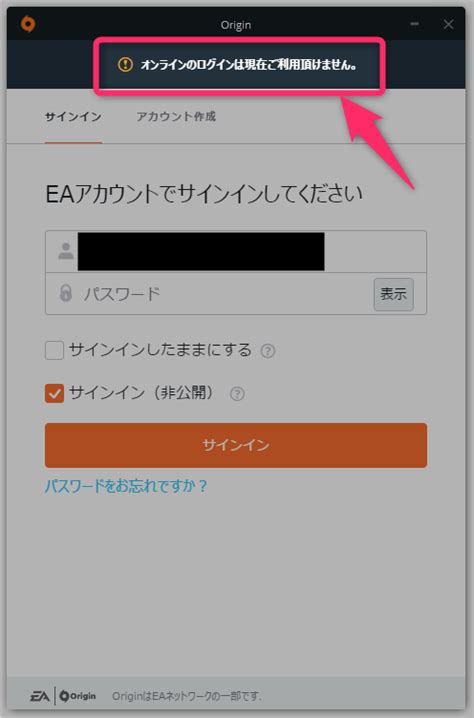Click the padlock icon beside パスワード
The width and height of the screenshot is (474, 718).
point(66,293)
